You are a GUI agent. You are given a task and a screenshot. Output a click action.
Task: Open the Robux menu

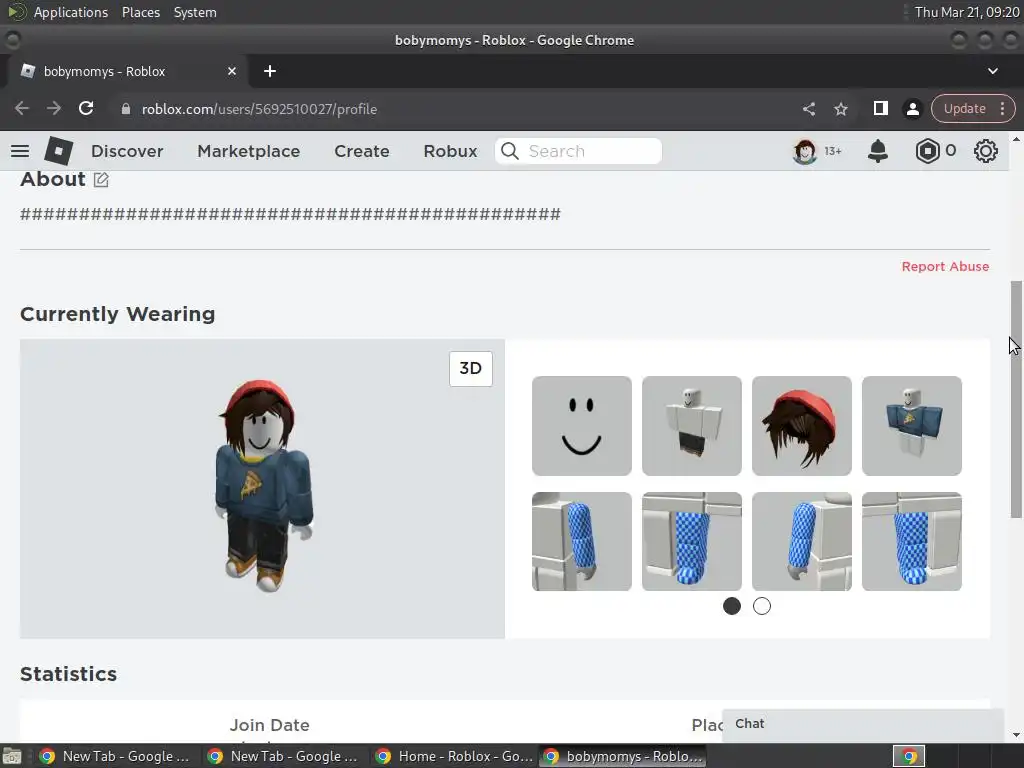tap(450, 151)
